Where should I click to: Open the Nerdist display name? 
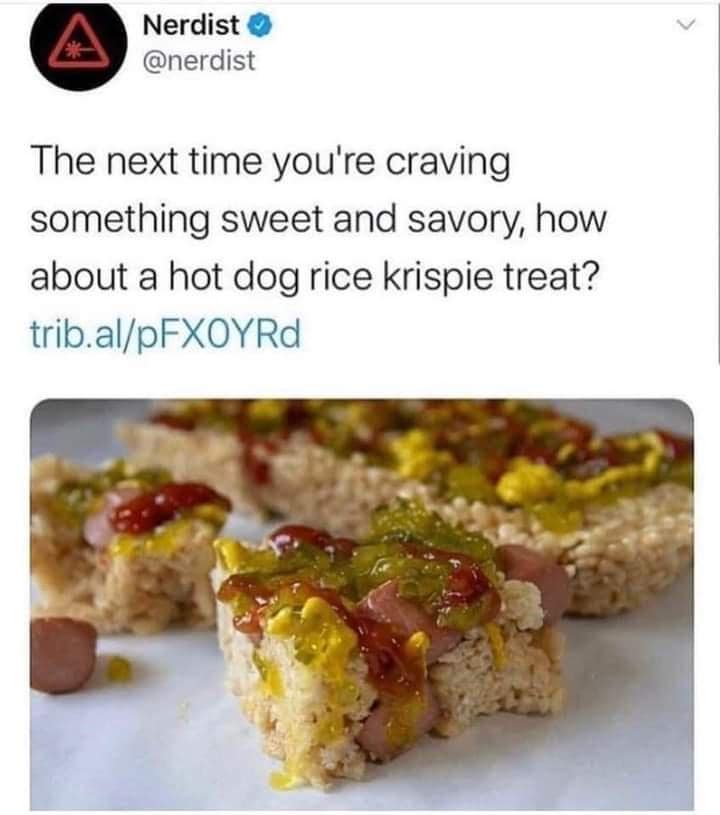pyautogui.click(x=191, y=25)
